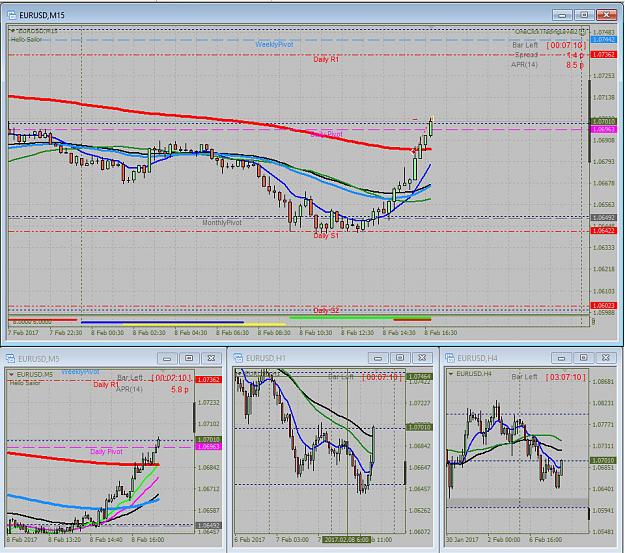Maximize the EURUSD,M15 chart window
Viewport: 625px width, 553px height.
(584, 15)
